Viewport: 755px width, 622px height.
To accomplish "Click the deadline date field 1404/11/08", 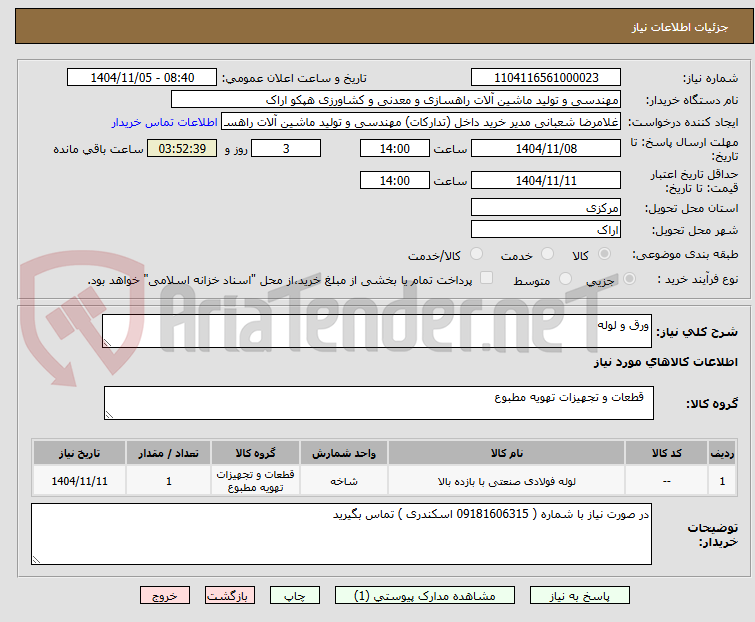I will (x=546, y=148).
